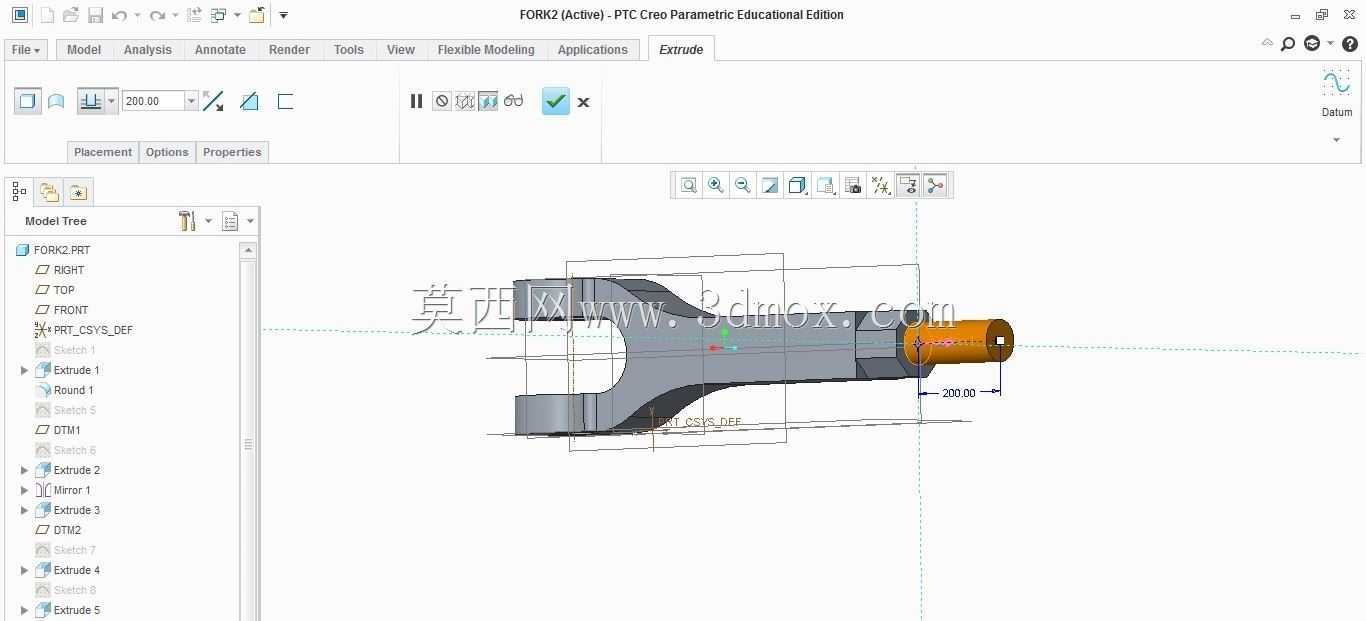The image size is (1366, 621).
Task: Click the Repaint icon
Action: click(x=770, y=185)
